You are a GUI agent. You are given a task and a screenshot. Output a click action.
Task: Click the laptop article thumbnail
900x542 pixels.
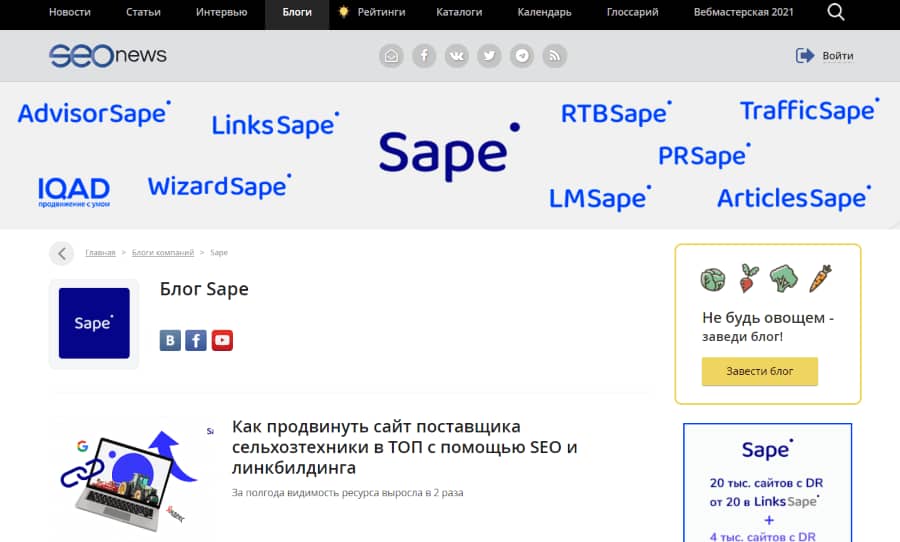(x=129, y=480)
